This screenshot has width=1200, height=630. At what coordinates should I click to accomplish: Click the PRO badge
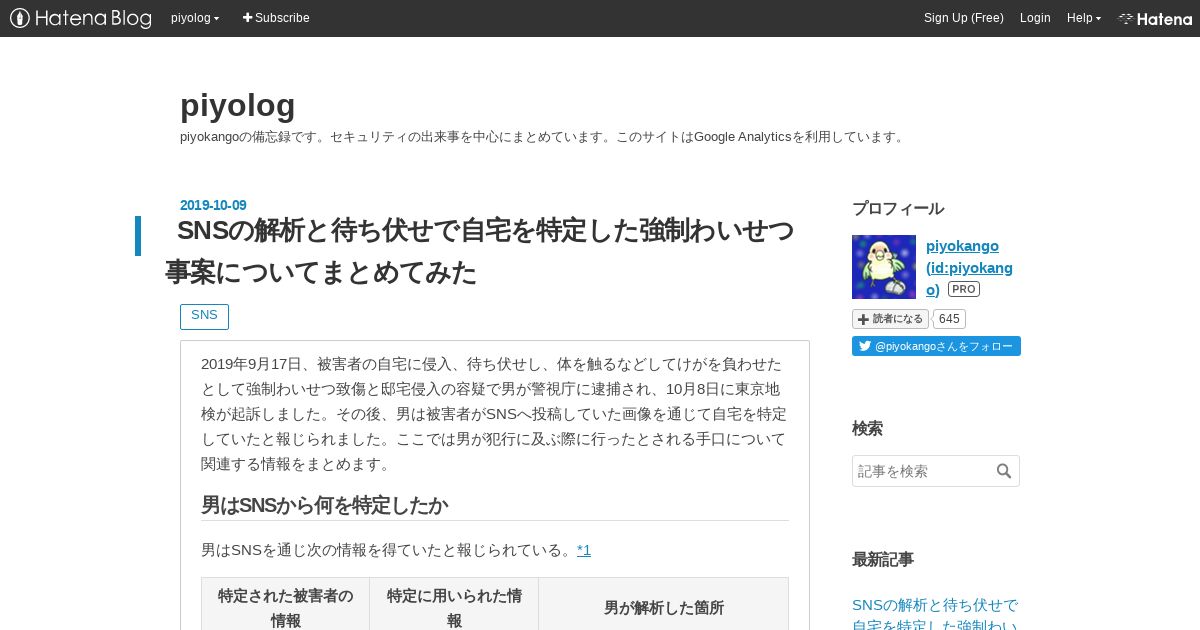[x=964, y=289]
